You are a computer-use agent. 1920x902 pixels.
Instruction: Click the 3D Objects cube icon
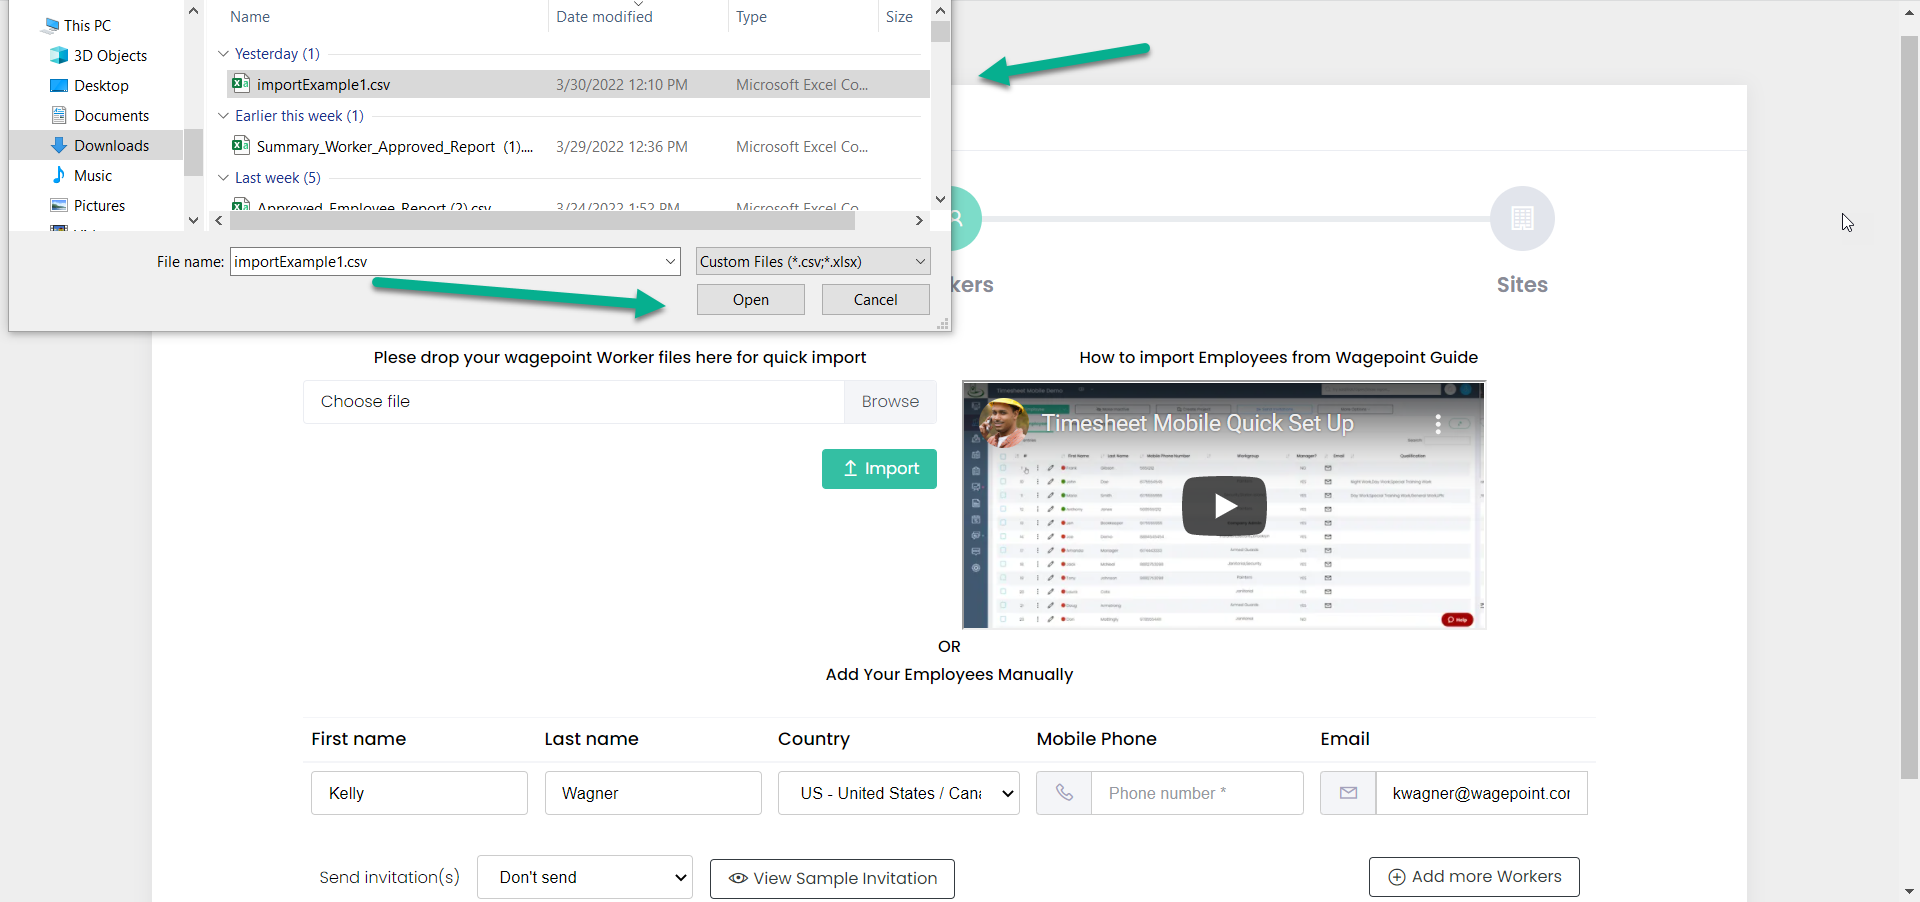pyautogui.click(x=59, y=55)
